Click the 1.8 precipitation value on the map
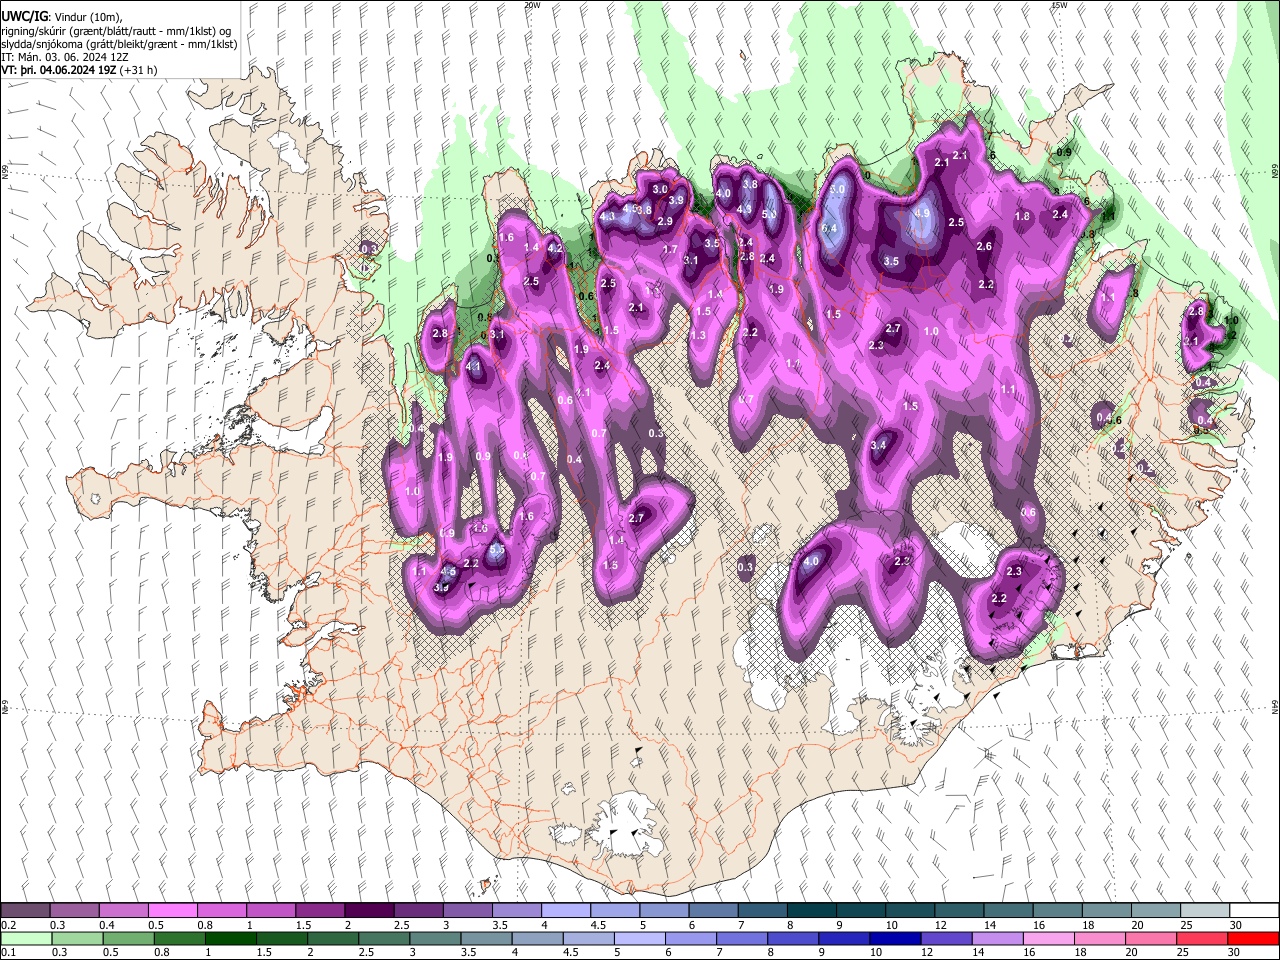The image size is (1280, 960). pos(1022,216)
